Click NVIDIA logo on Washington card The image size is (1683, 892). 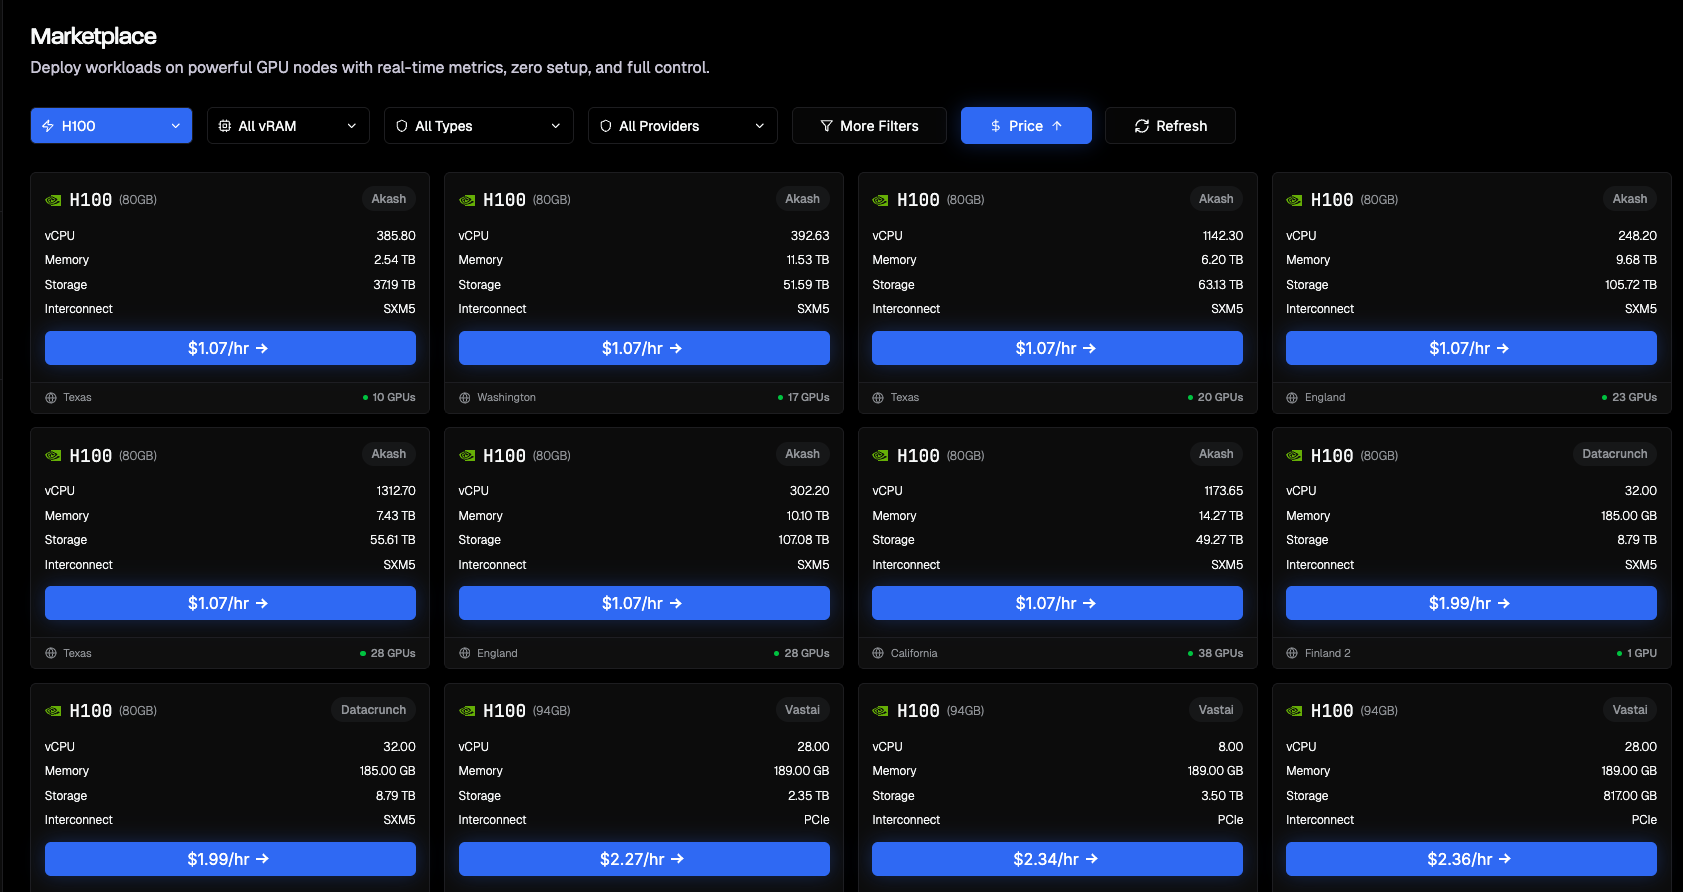tap(467, 200)
